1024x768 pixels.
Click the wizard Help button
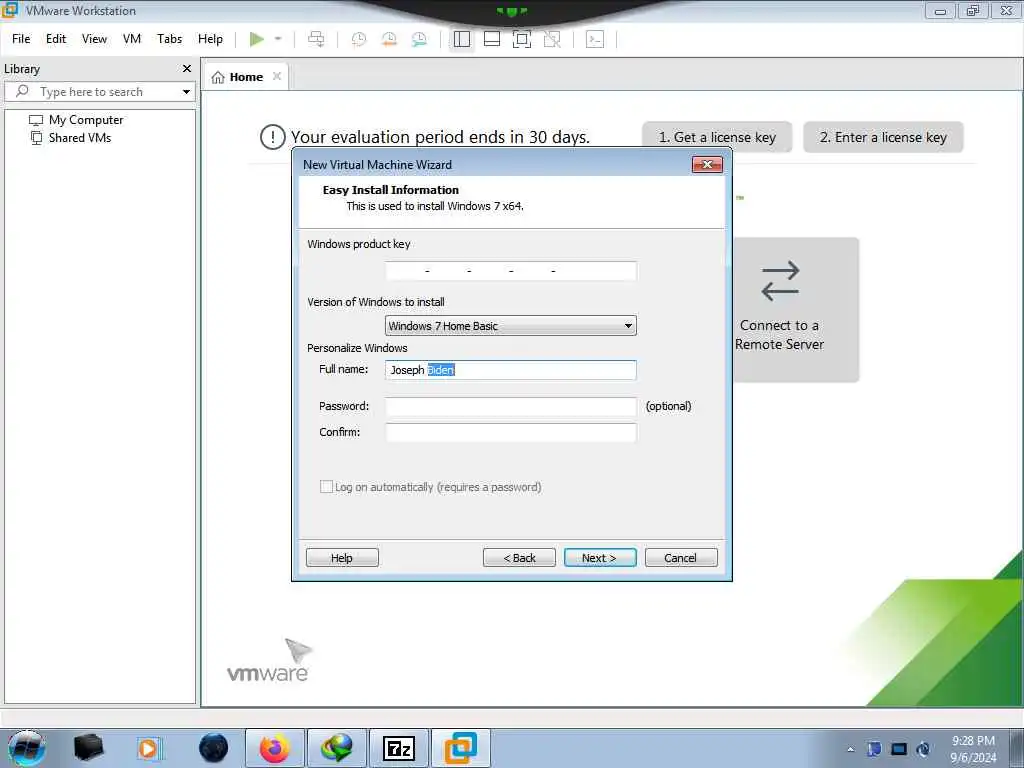point(342,558)
